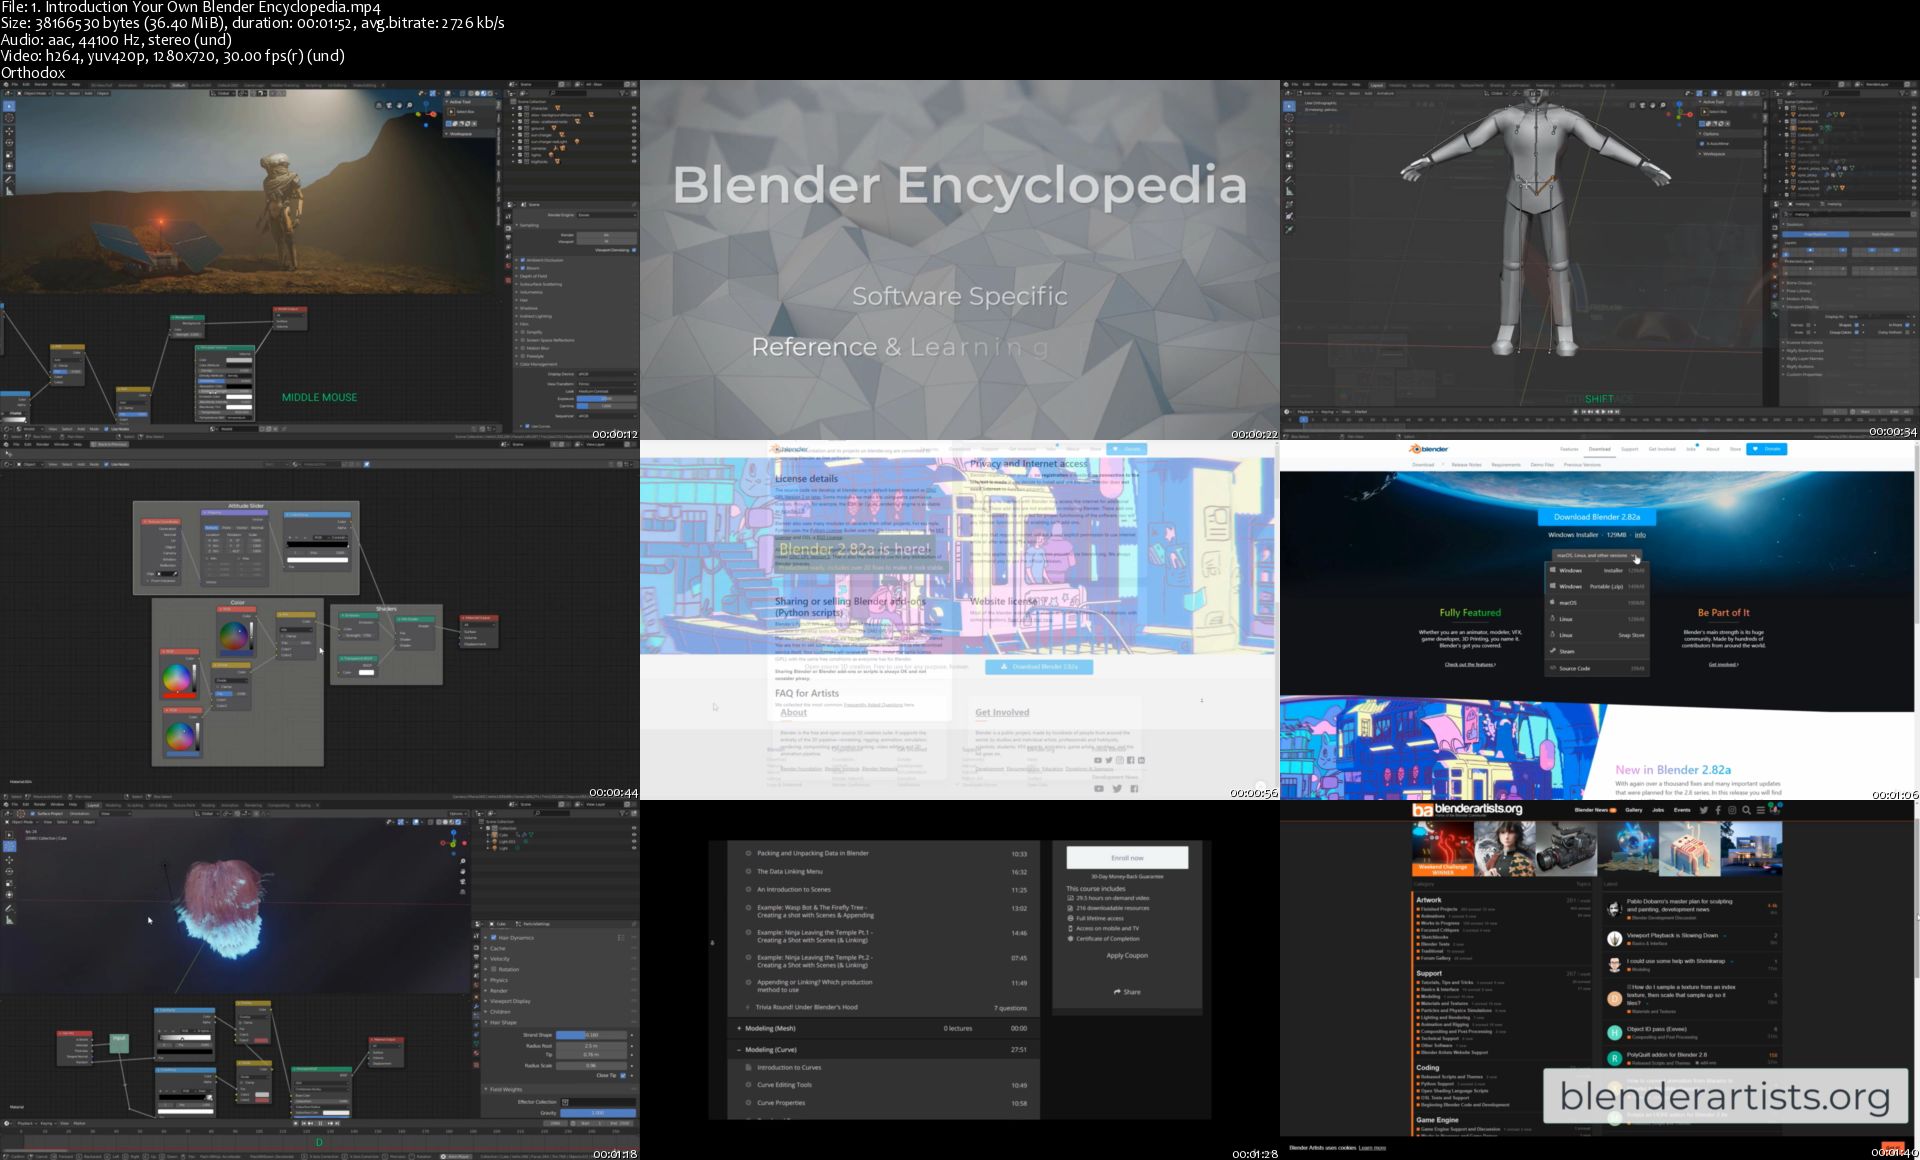Open topic "PolyQuilt addon for Blender 2.8"

(1666, 1055)
